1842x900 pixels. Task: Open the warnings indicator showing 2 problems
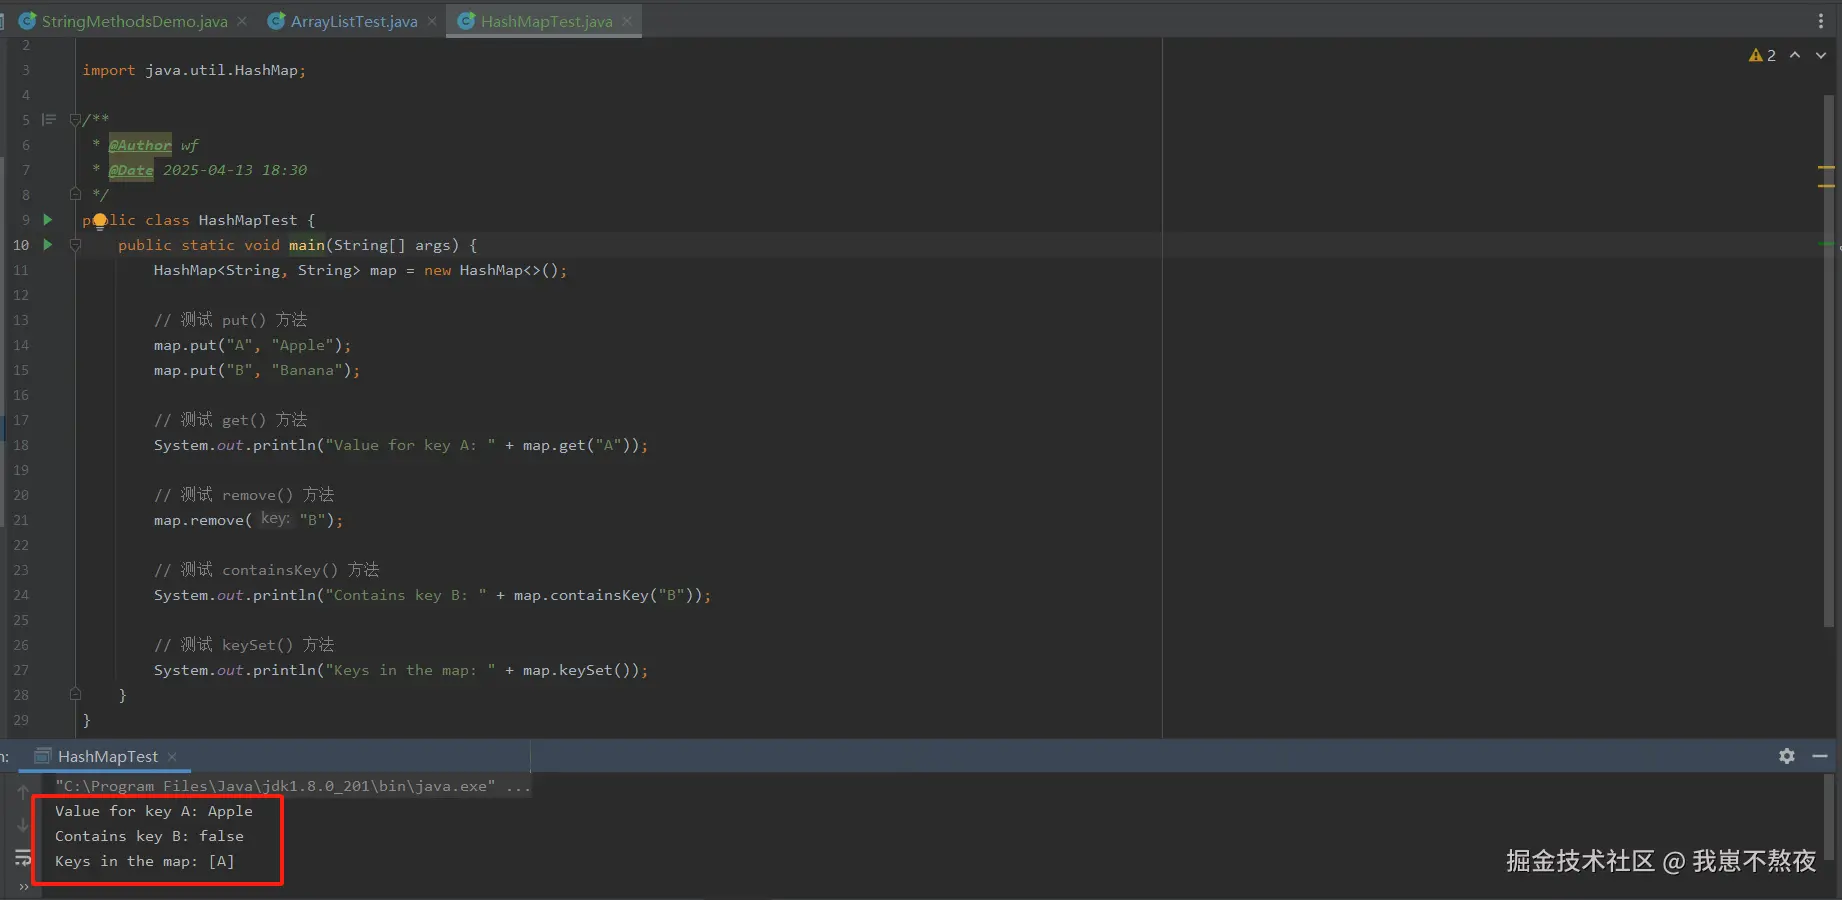click(1762, 56)
